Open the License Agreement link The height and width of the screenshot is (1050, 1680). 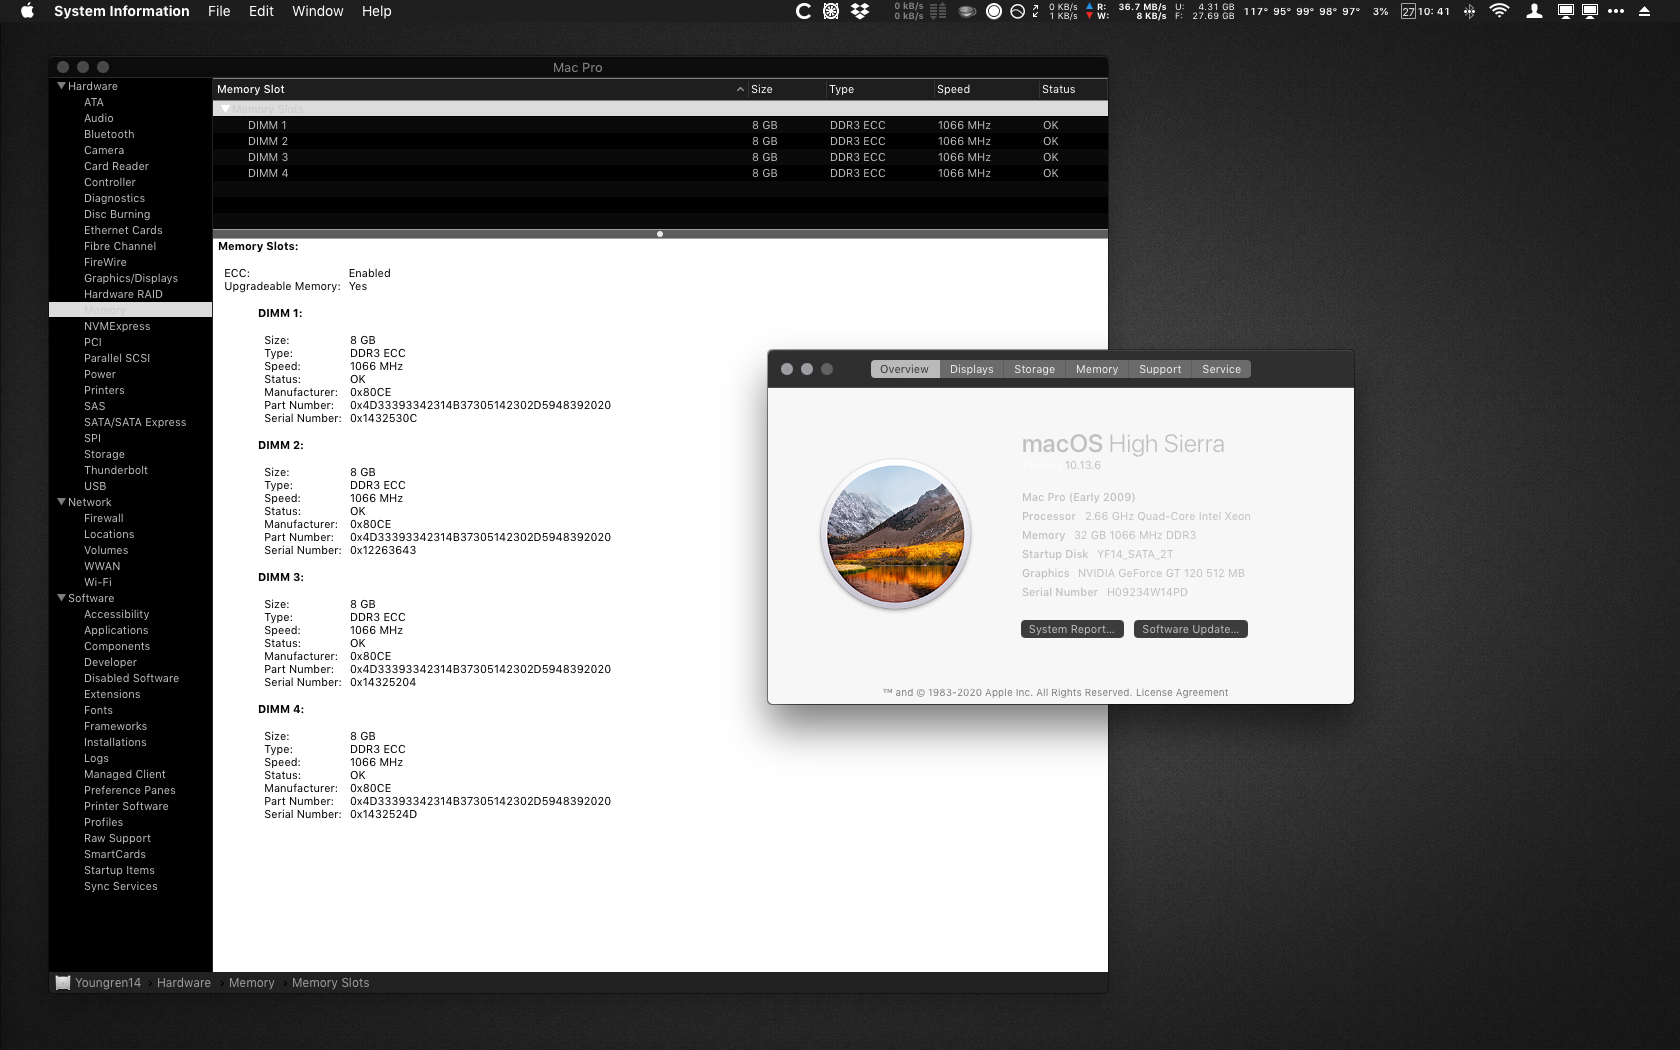(1182, 692)
